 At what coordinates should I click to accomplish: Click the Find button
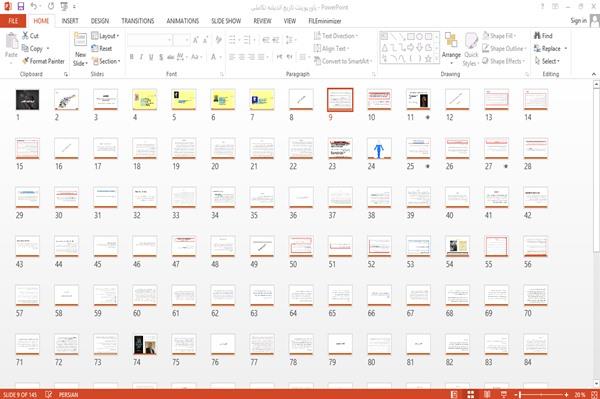coord(543,36)
